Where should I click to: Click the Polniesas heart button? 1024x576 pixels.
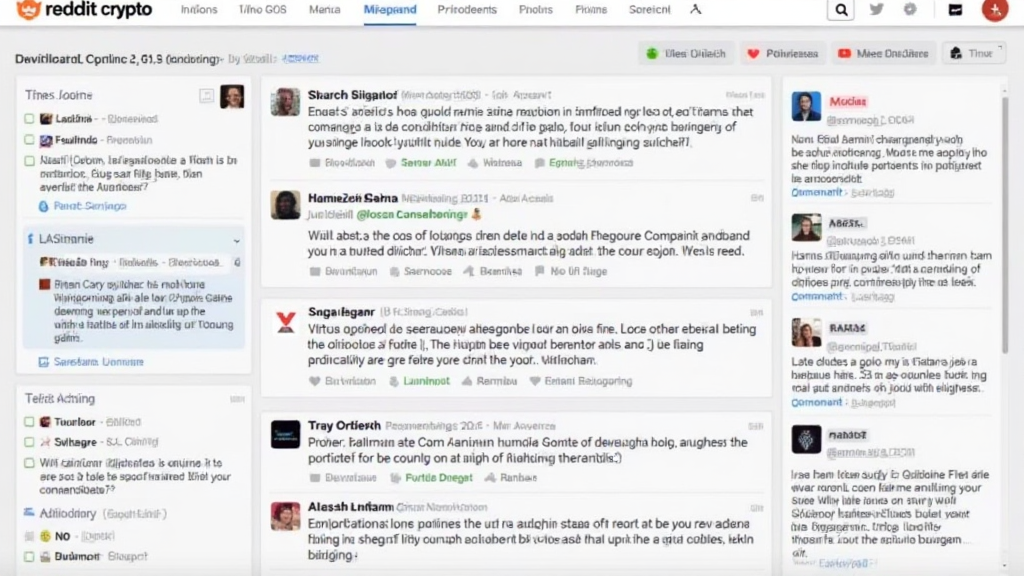783,54
